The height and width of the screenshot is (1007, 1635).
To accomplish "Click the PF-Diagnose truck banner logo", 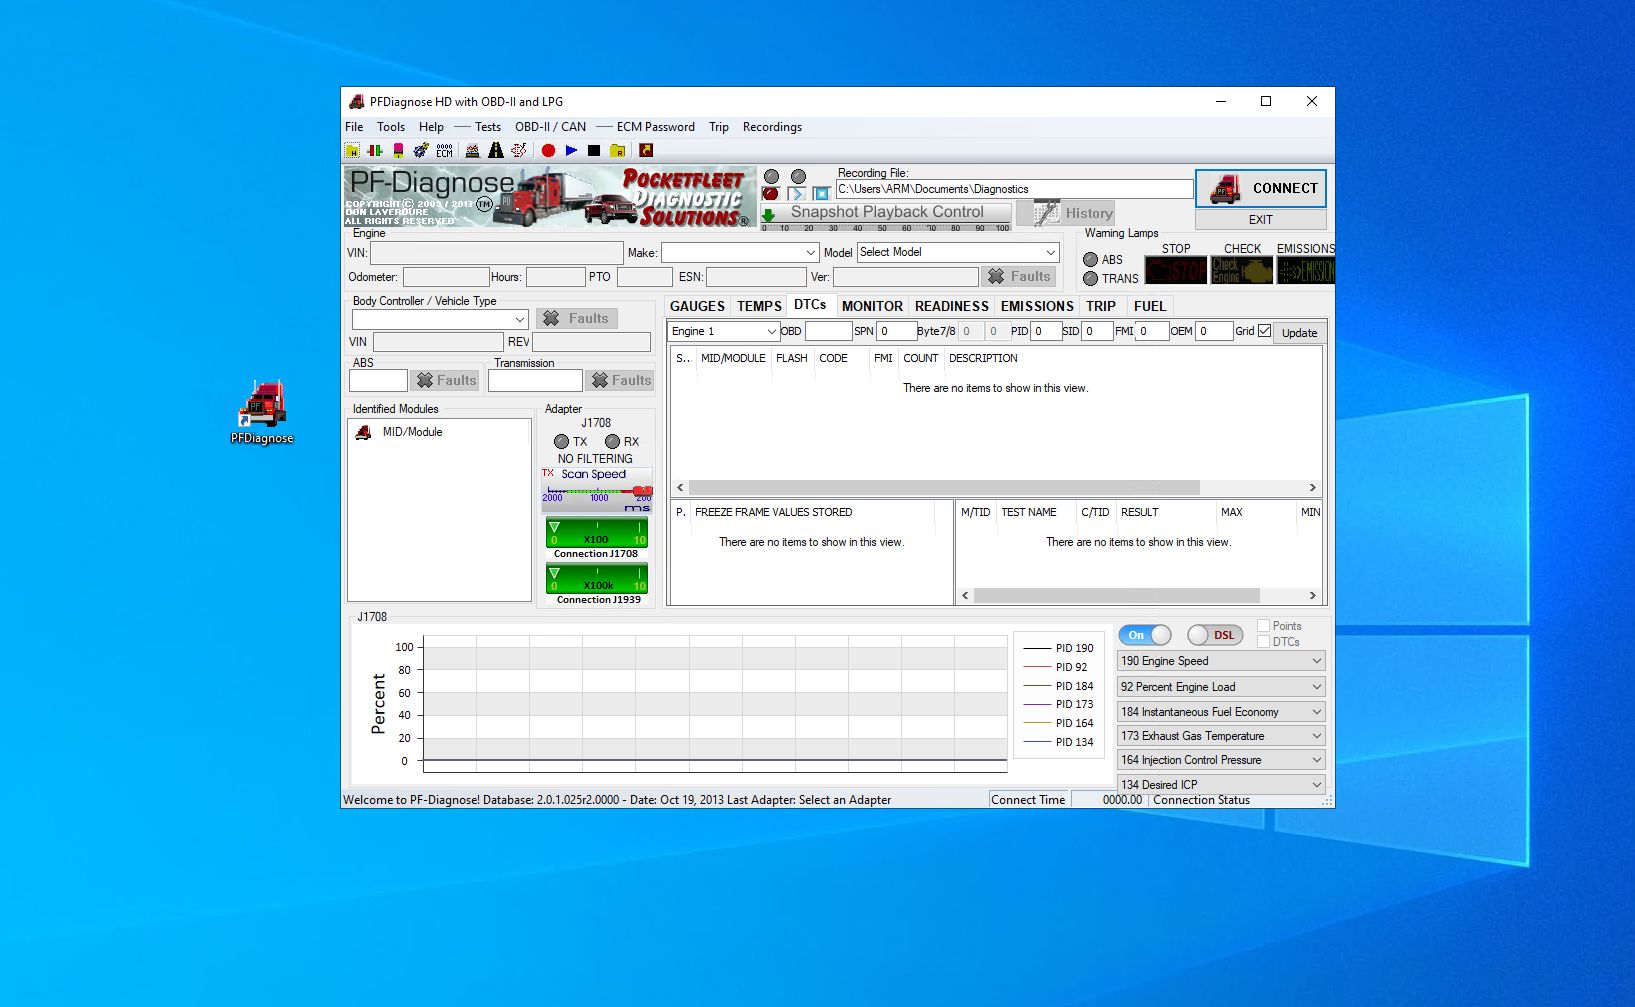I will (550, 197).
